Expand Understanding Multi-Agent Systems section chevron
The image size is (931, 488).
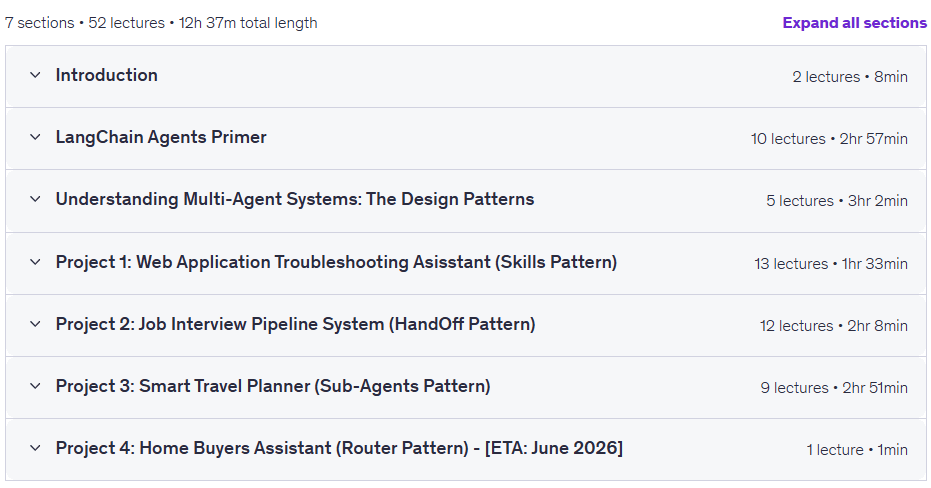(x=35, y=199)
